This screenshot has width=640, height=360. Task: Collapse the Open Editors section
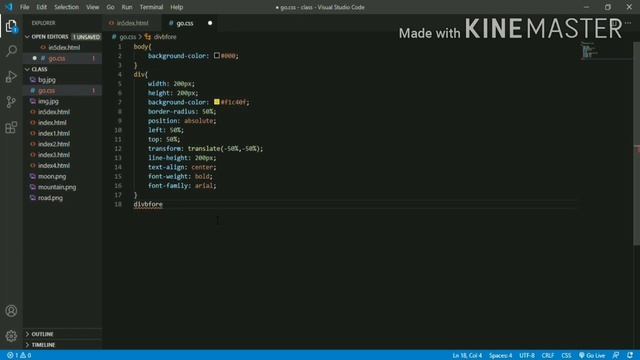coord(49,37)
